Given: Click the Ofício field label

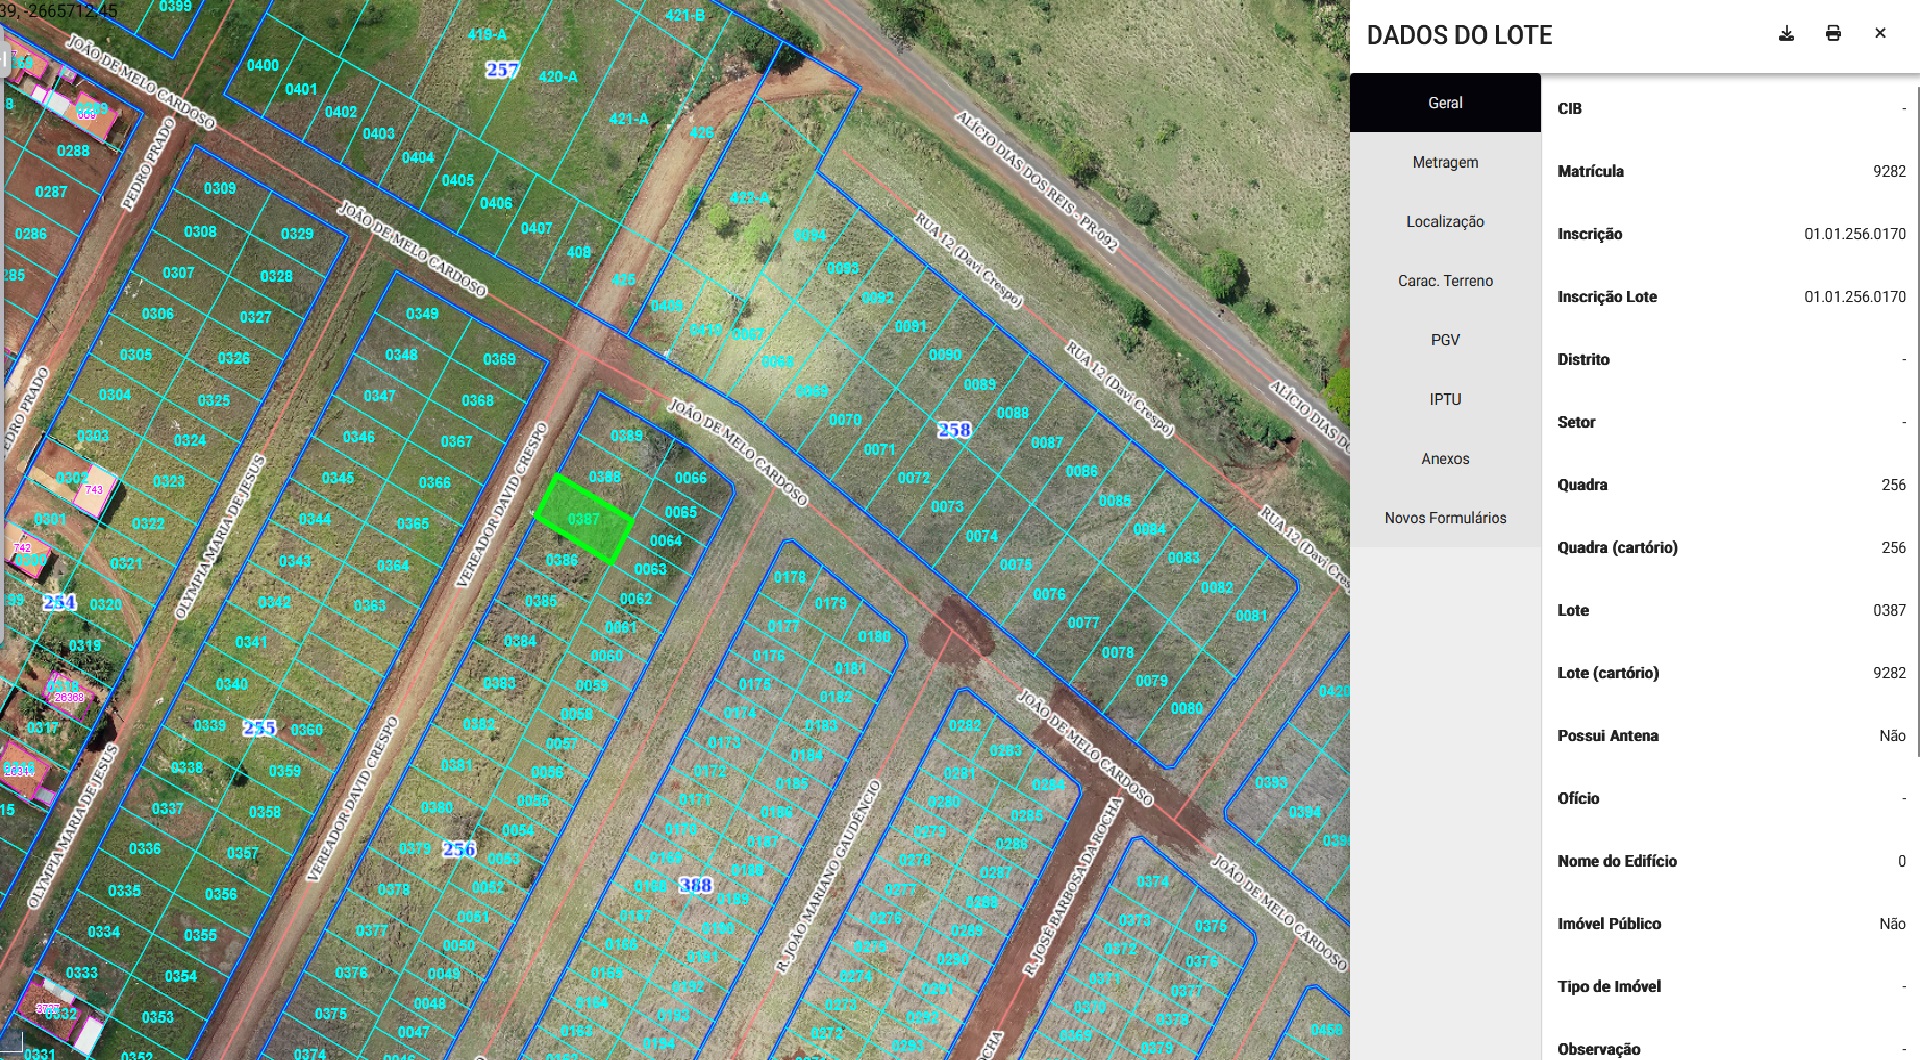Looking at the screenshot, I should click(x=1578, y=798).
